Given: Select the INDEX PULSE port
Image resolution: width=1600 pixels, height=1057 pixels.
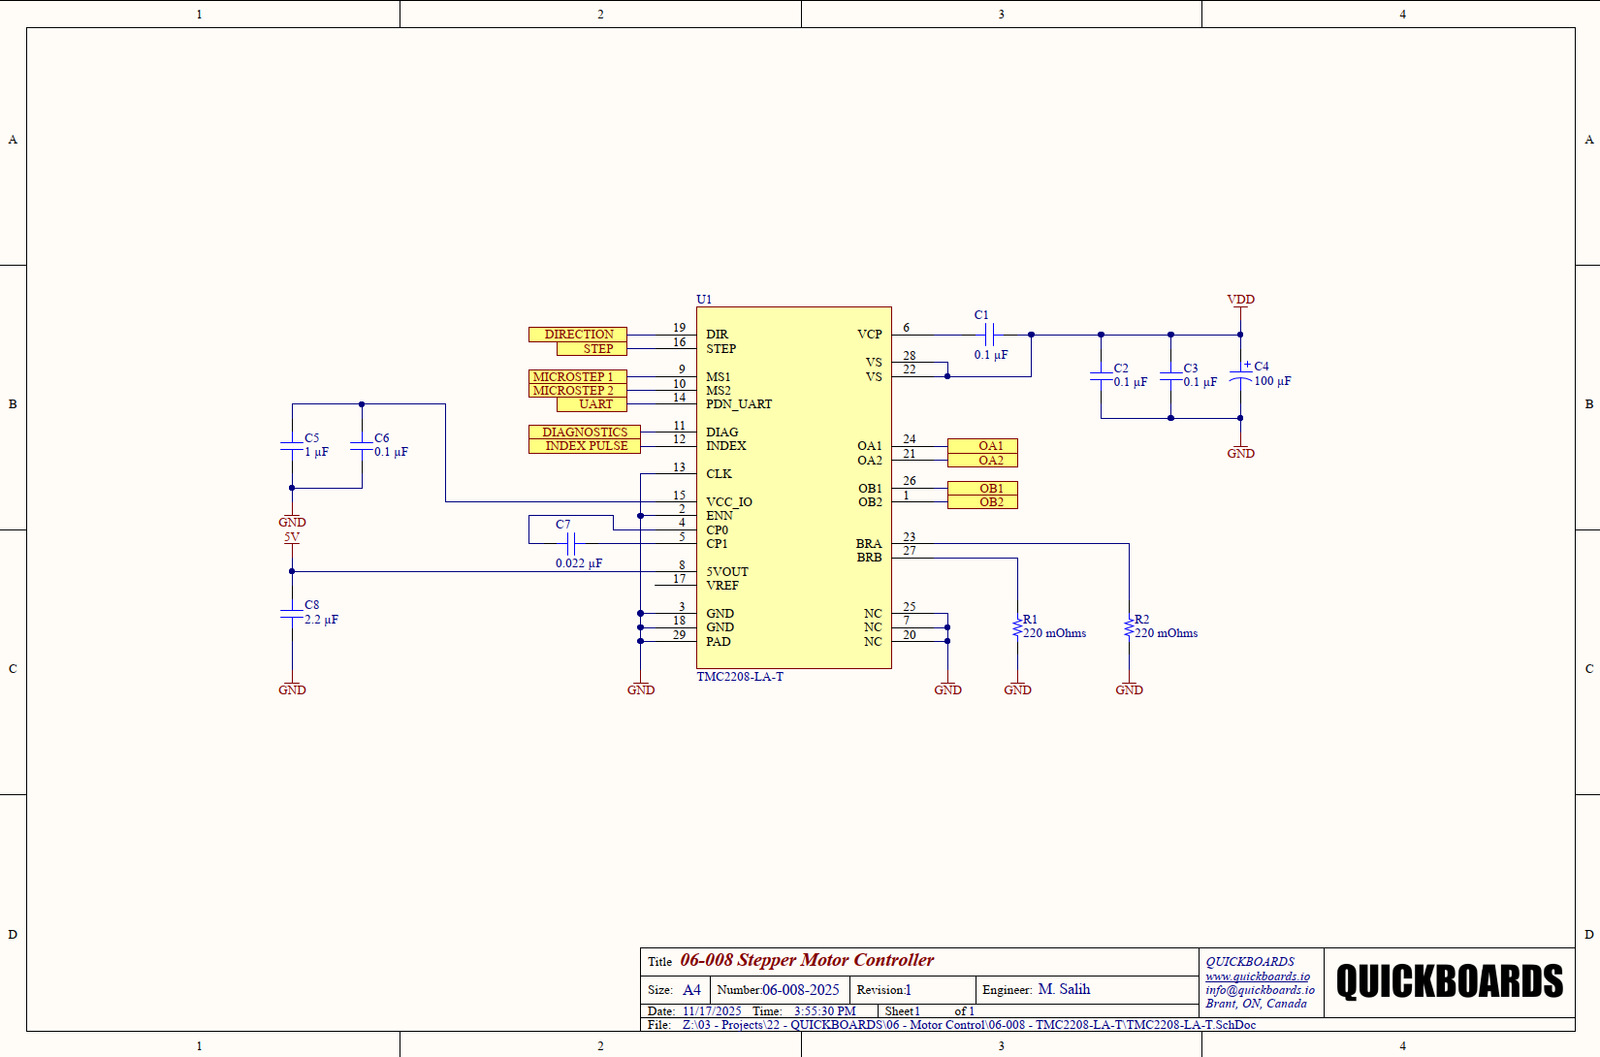Looking at the screenshot, I should [585, 446].
